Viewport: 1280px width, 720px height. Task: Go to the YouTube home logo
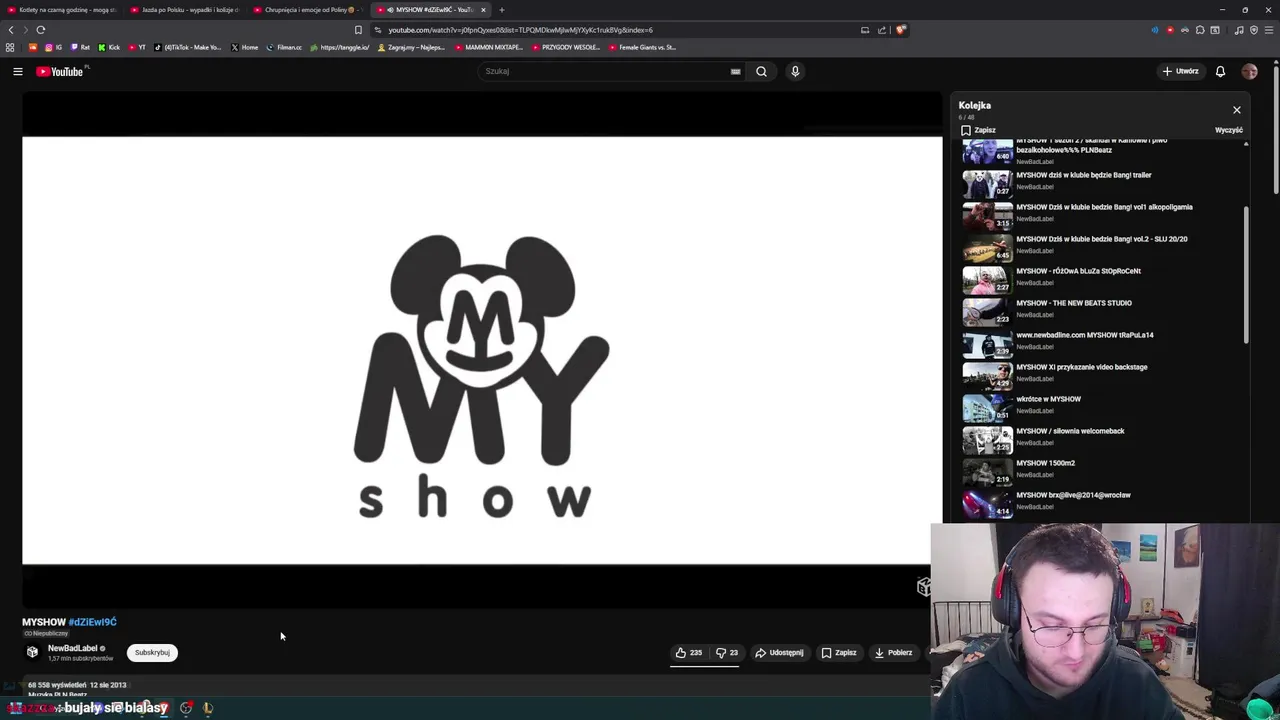click(62, 71)
